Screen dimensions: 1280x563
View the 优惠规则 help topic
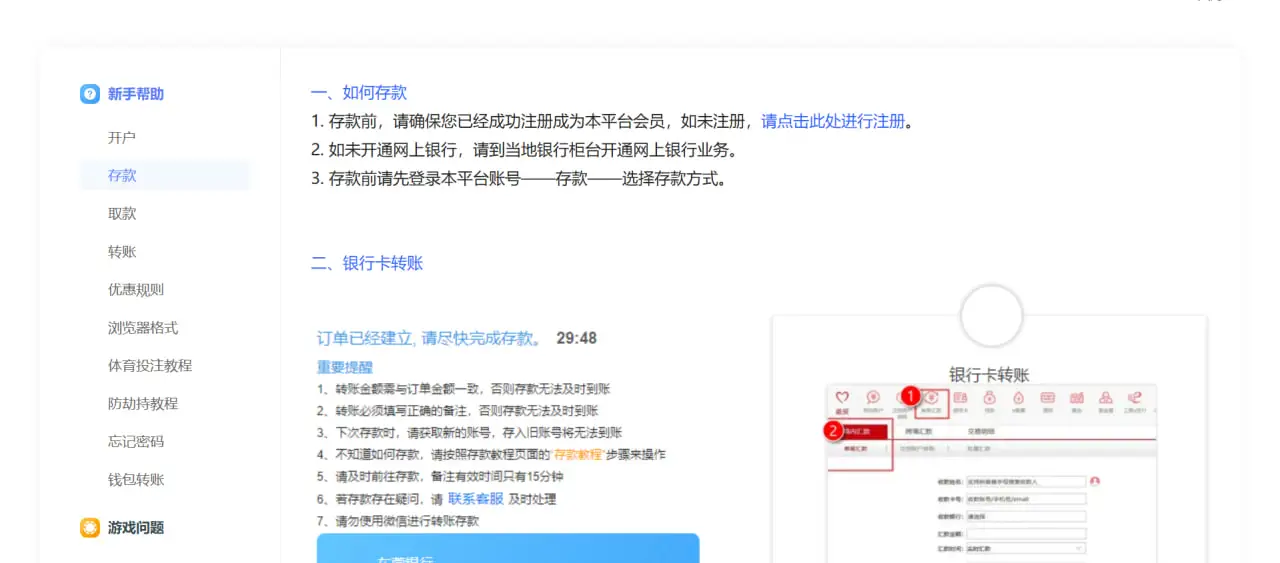coord(136,289)
